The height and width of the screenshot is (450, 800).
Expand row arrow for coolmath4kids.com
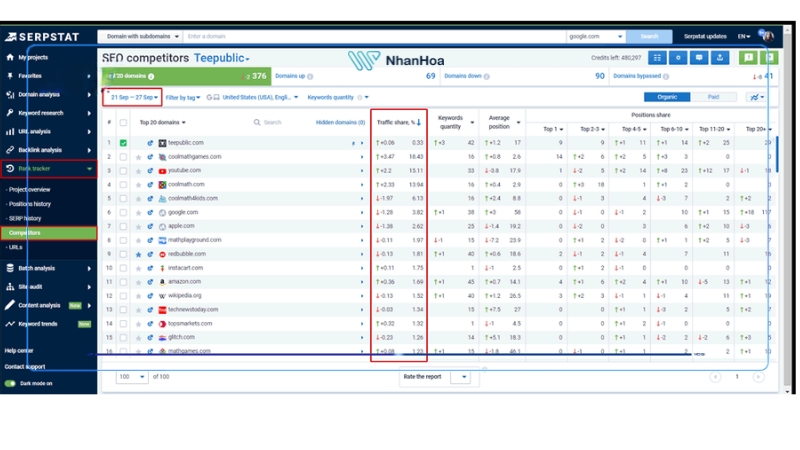click(362, 199)
